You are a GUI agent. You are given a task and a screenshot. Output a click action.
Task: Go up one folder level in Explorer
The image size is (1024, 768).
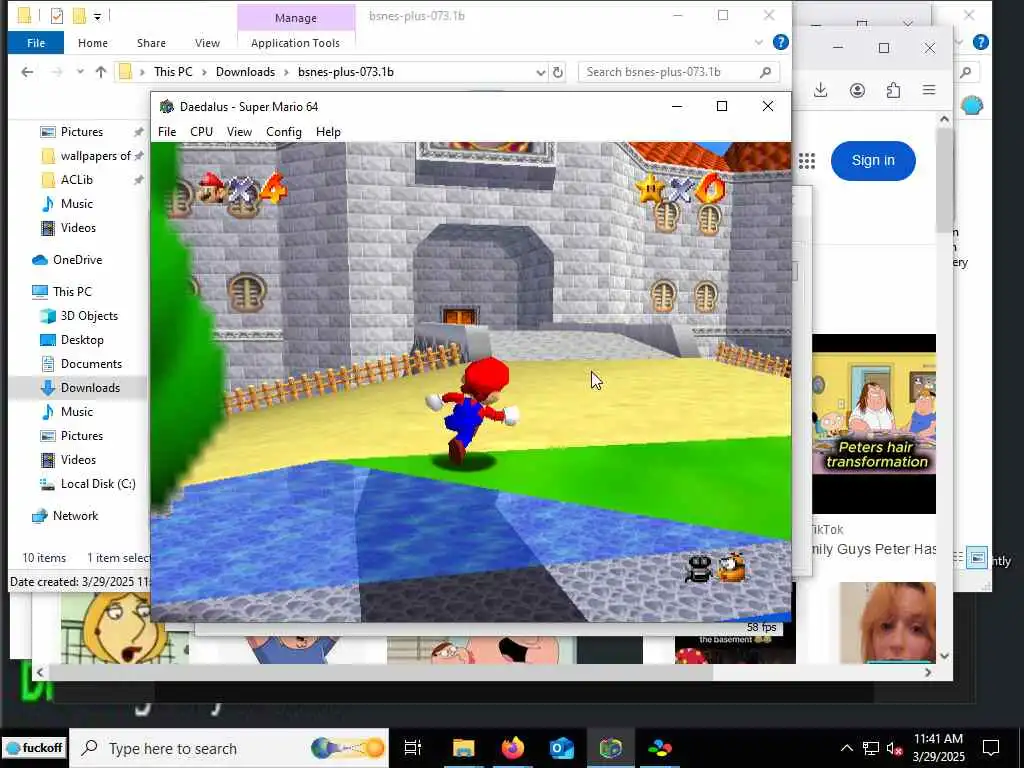[101, 72]
